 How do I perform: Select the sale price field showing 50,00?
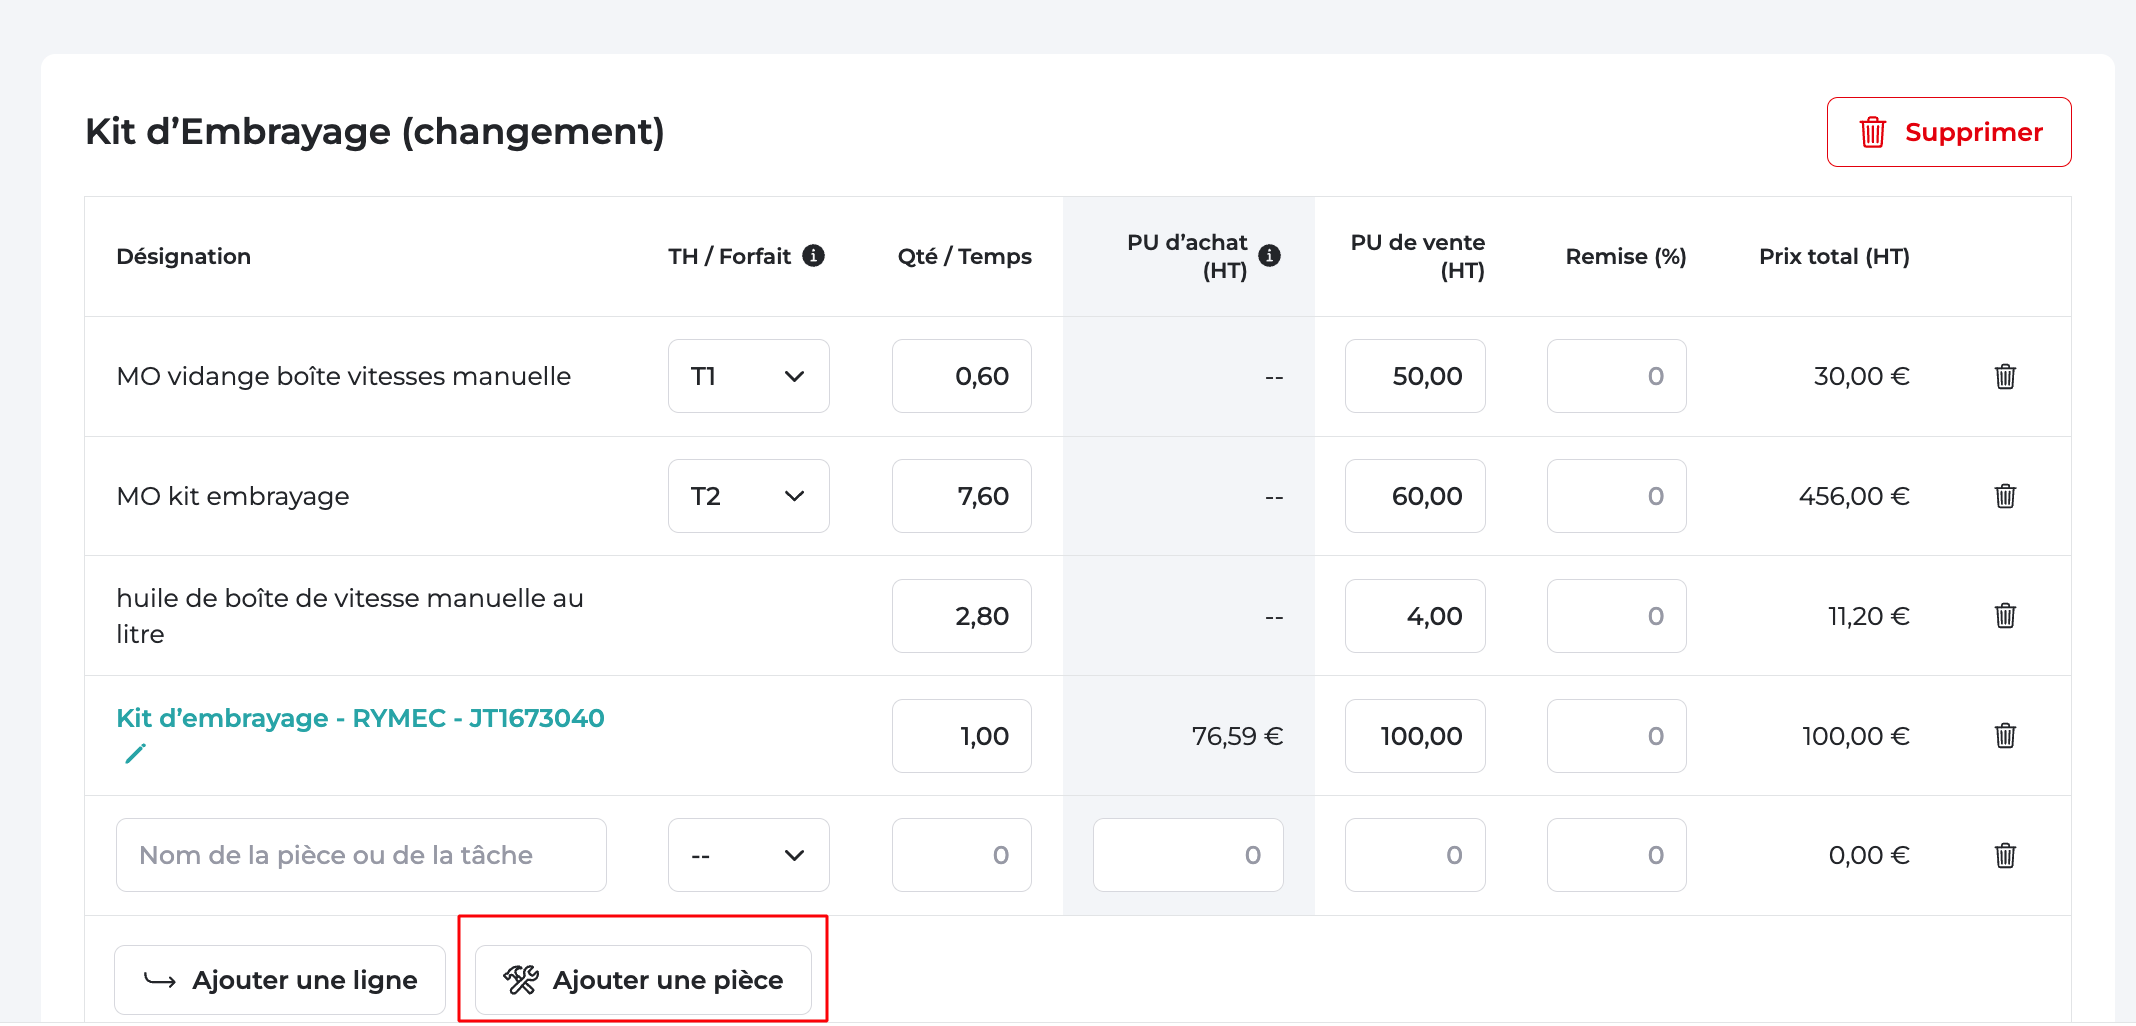[x=1414, y=377]
